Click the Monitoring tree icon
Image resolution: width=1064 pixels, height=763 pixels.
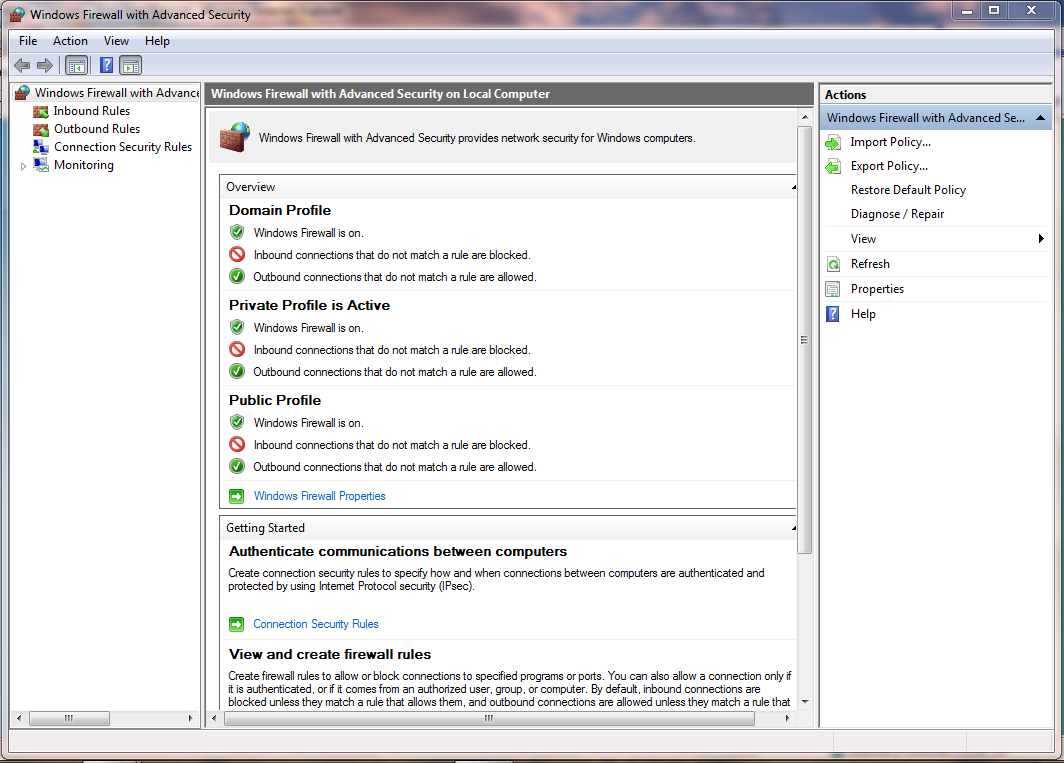click(x=41, y=165)
